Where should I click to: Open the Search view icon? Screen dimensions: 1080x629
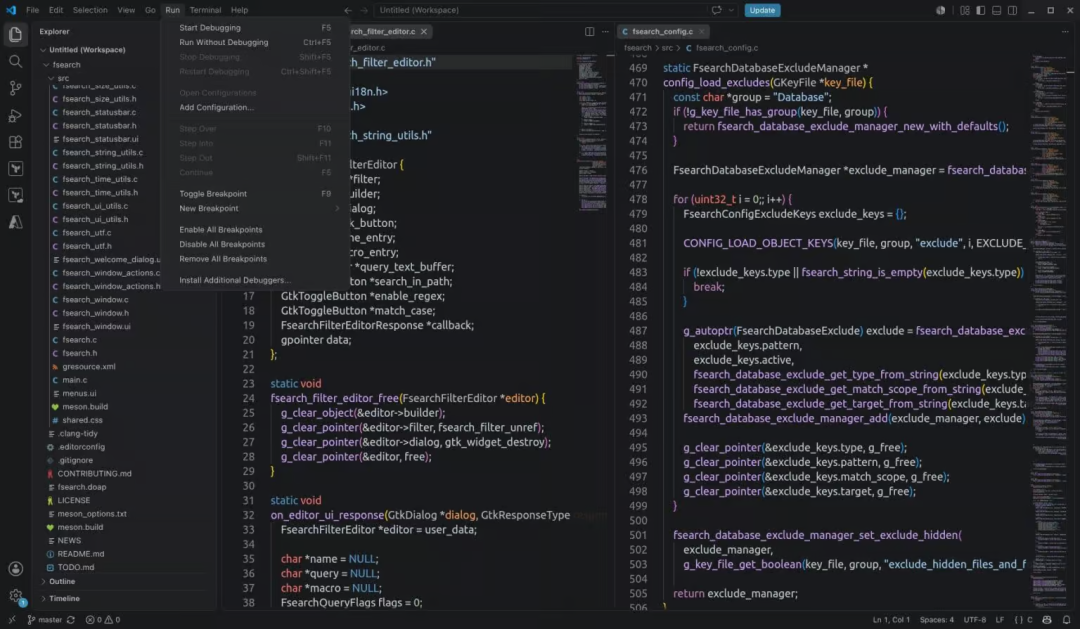[x=15, y=61]
